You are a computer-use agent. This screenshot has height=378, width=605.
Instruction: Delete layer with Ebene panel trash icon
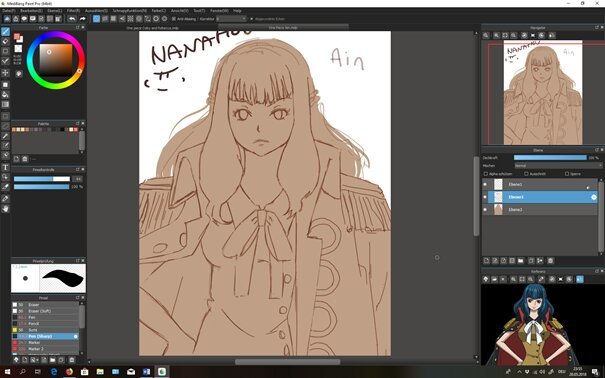(551, 261)
